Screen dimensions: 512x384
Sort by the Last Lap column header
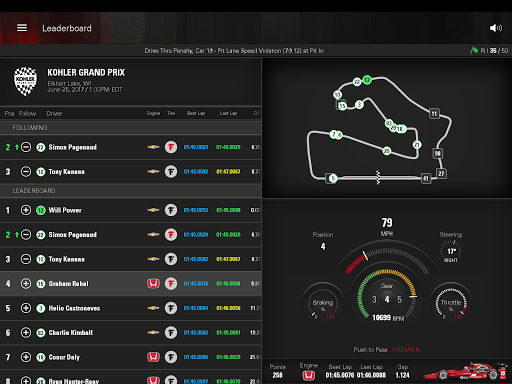(228, 113)
